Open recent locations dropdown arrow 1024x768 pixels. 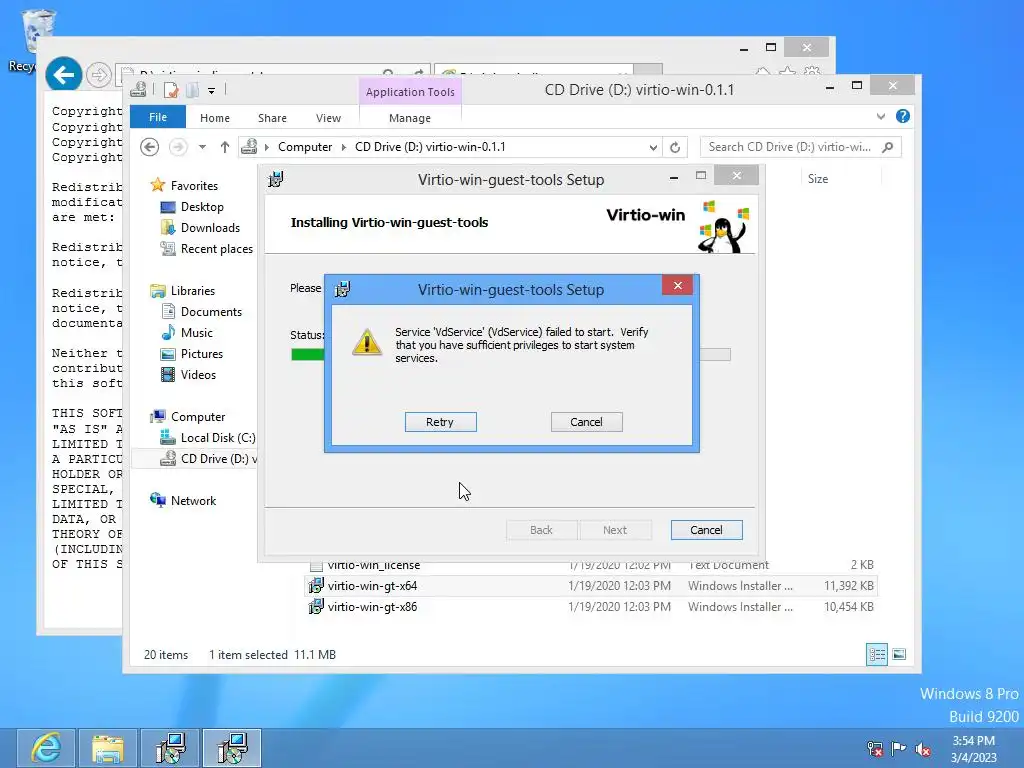point(202,147)
